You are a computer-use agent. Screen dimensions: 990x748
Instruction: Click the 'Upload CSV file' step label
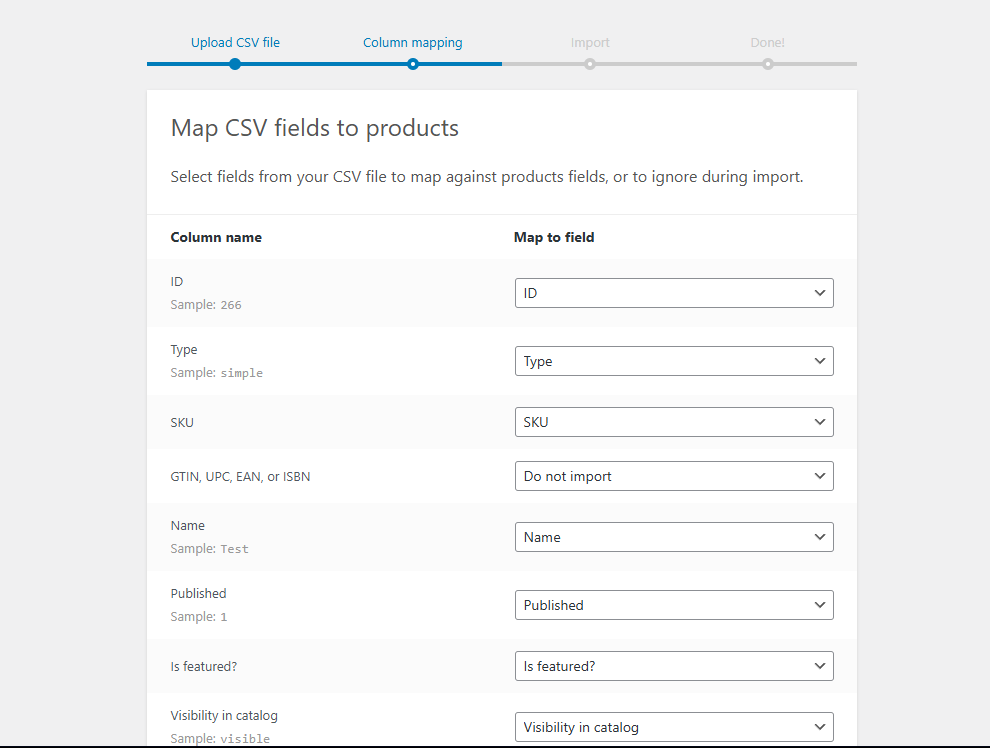(x=235, y=43)
